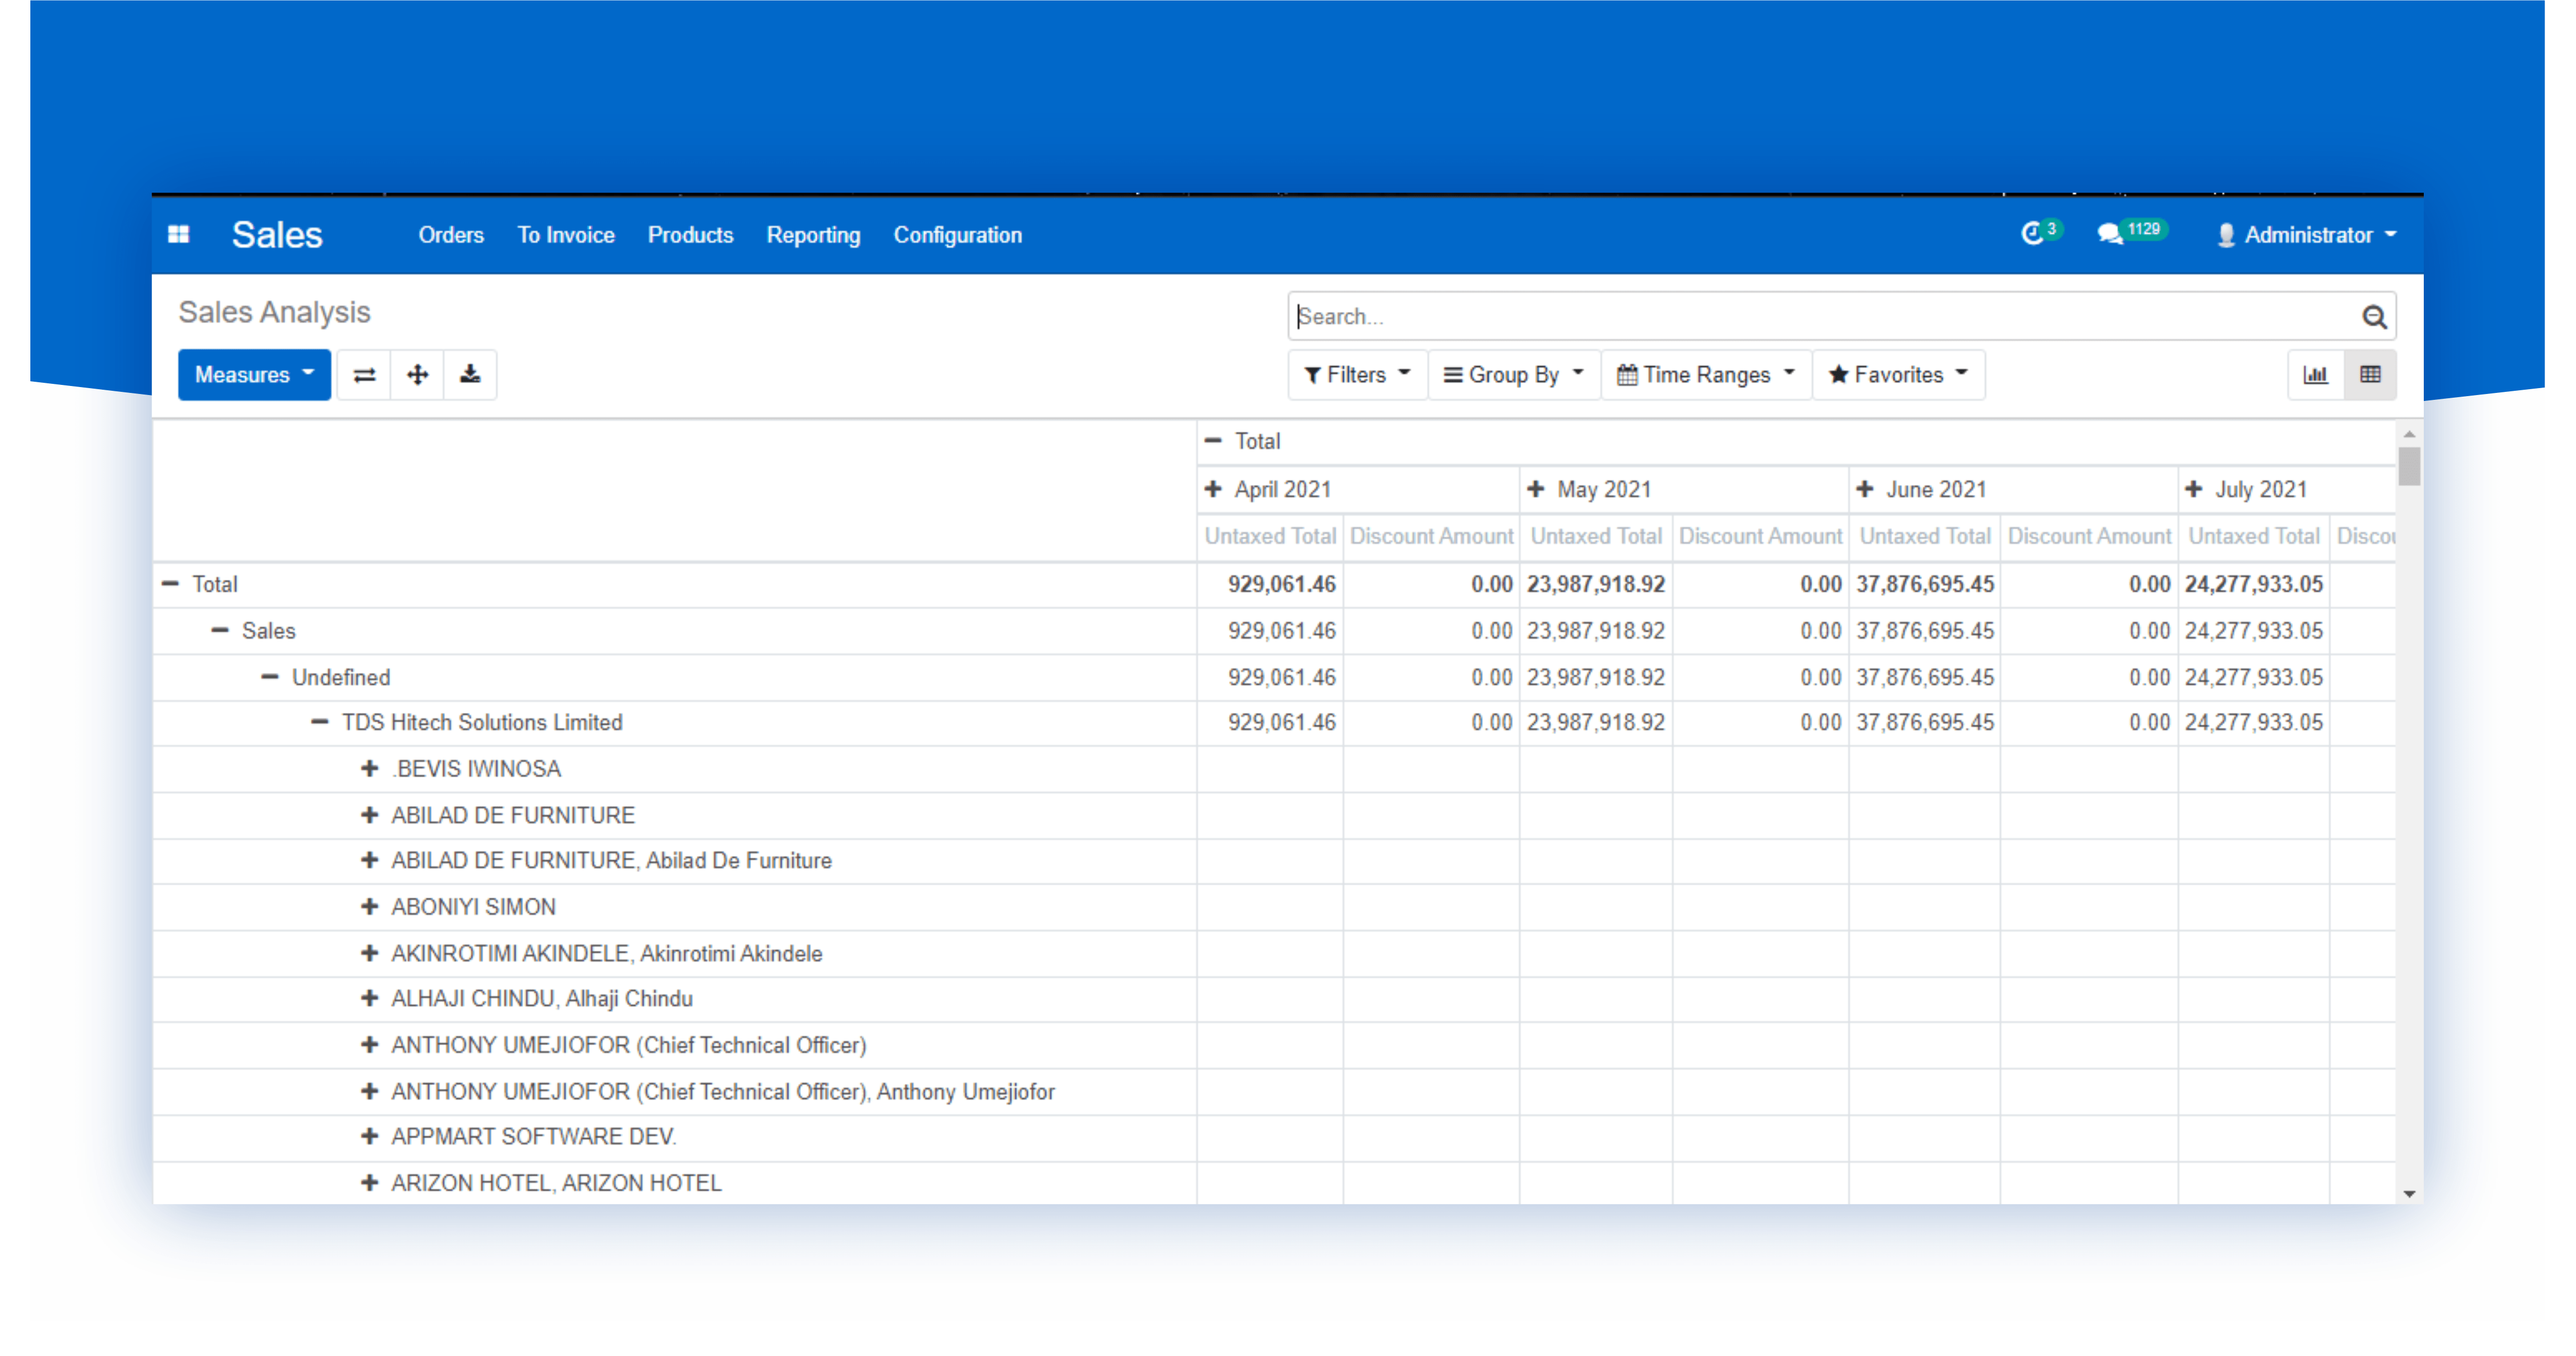Click Sales row value 23,987,918.92

pyautogui.click(x=1595, y=632)
